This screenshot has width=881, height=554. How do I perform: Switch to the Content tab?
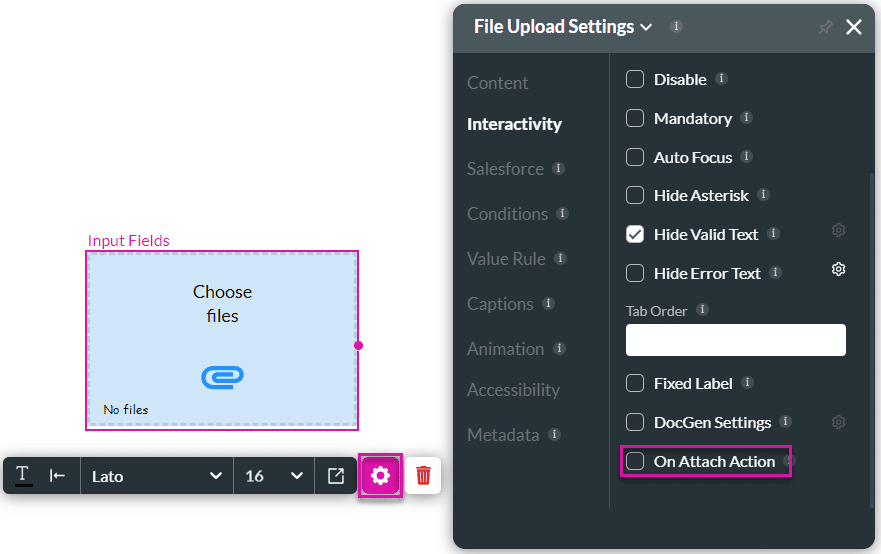coord(497,83)
